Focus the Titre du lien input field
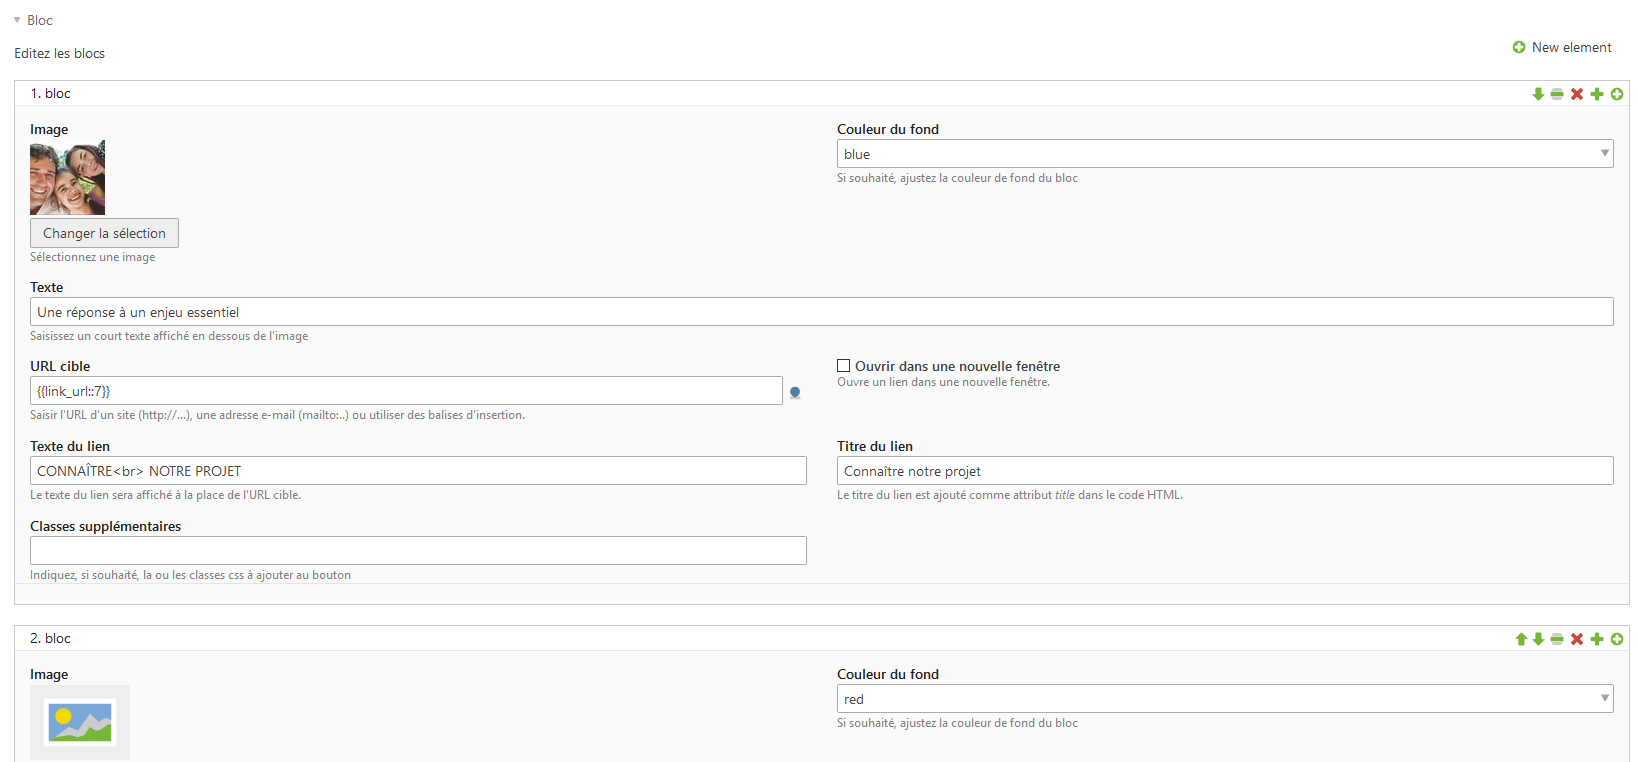The image size is (1638, 762). [x=1225, y=471]
